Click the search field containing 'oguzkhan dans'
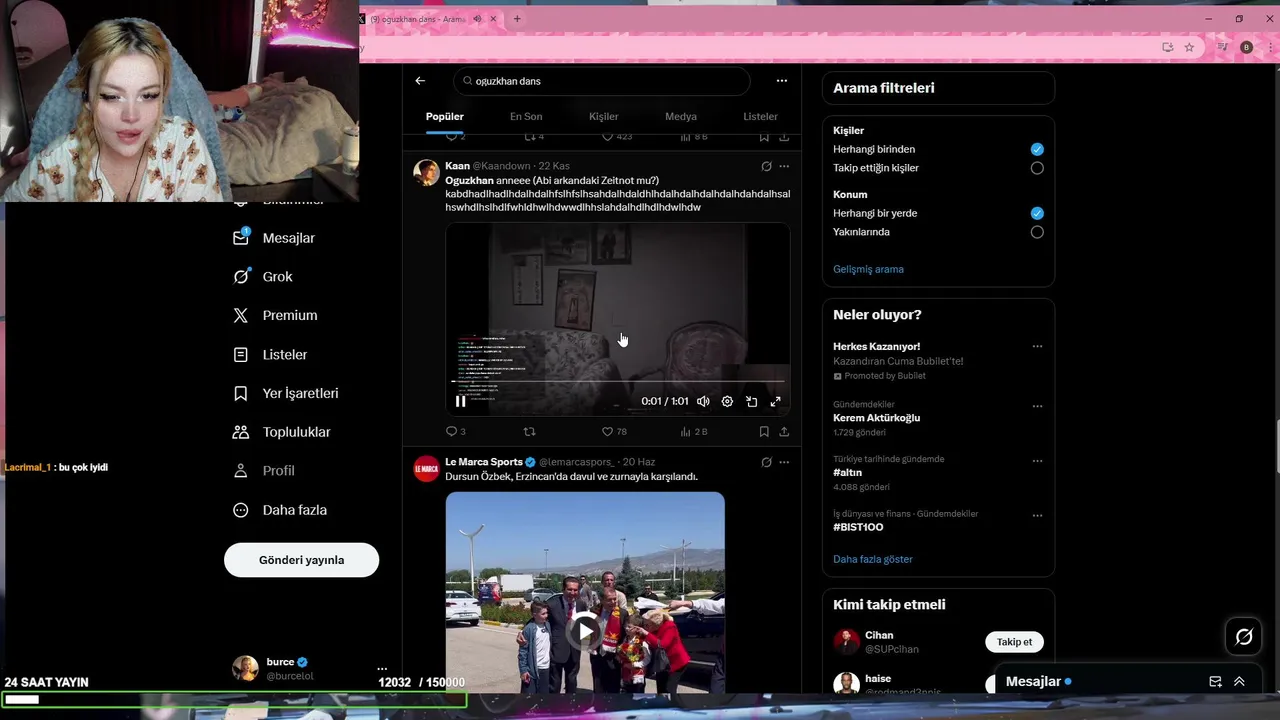This screenshot has height=720, width=1280. pyautogui.click(x=601, y=81)
